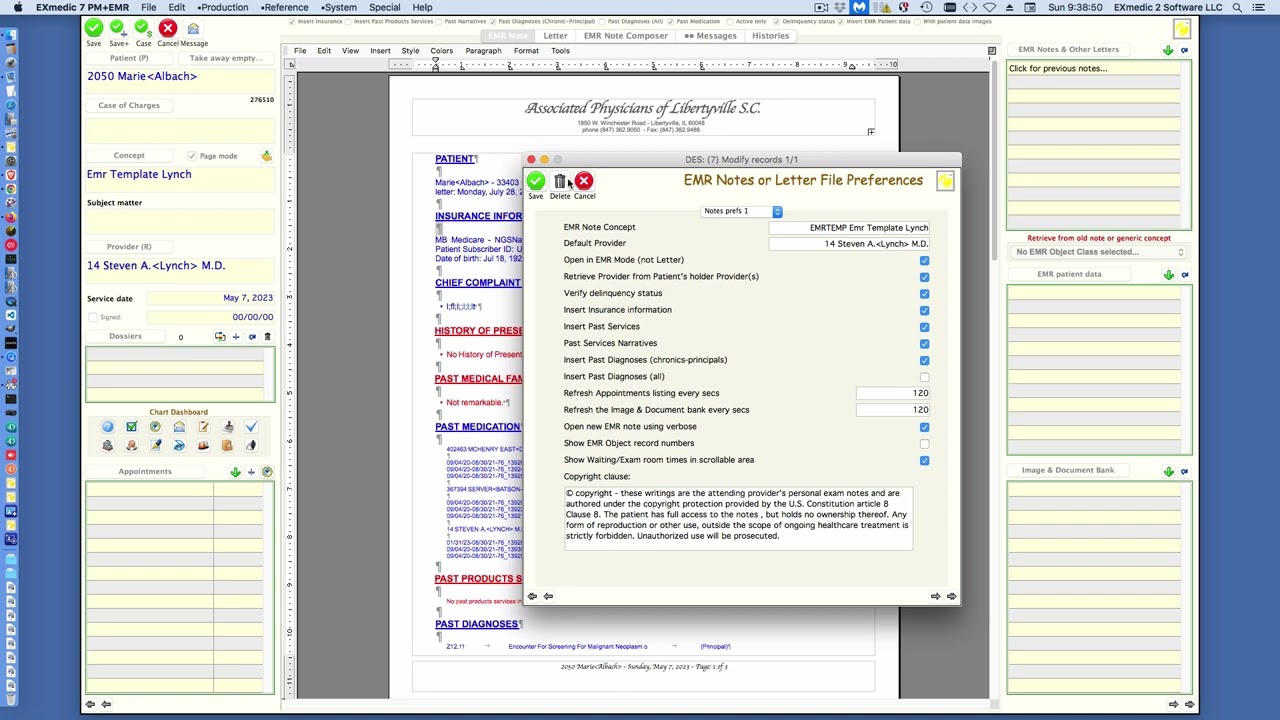Toggle Retrieve Provider from Patient's holder checkbox
This screenshot has height=720, width=1280.
click(x=924, y=277)
